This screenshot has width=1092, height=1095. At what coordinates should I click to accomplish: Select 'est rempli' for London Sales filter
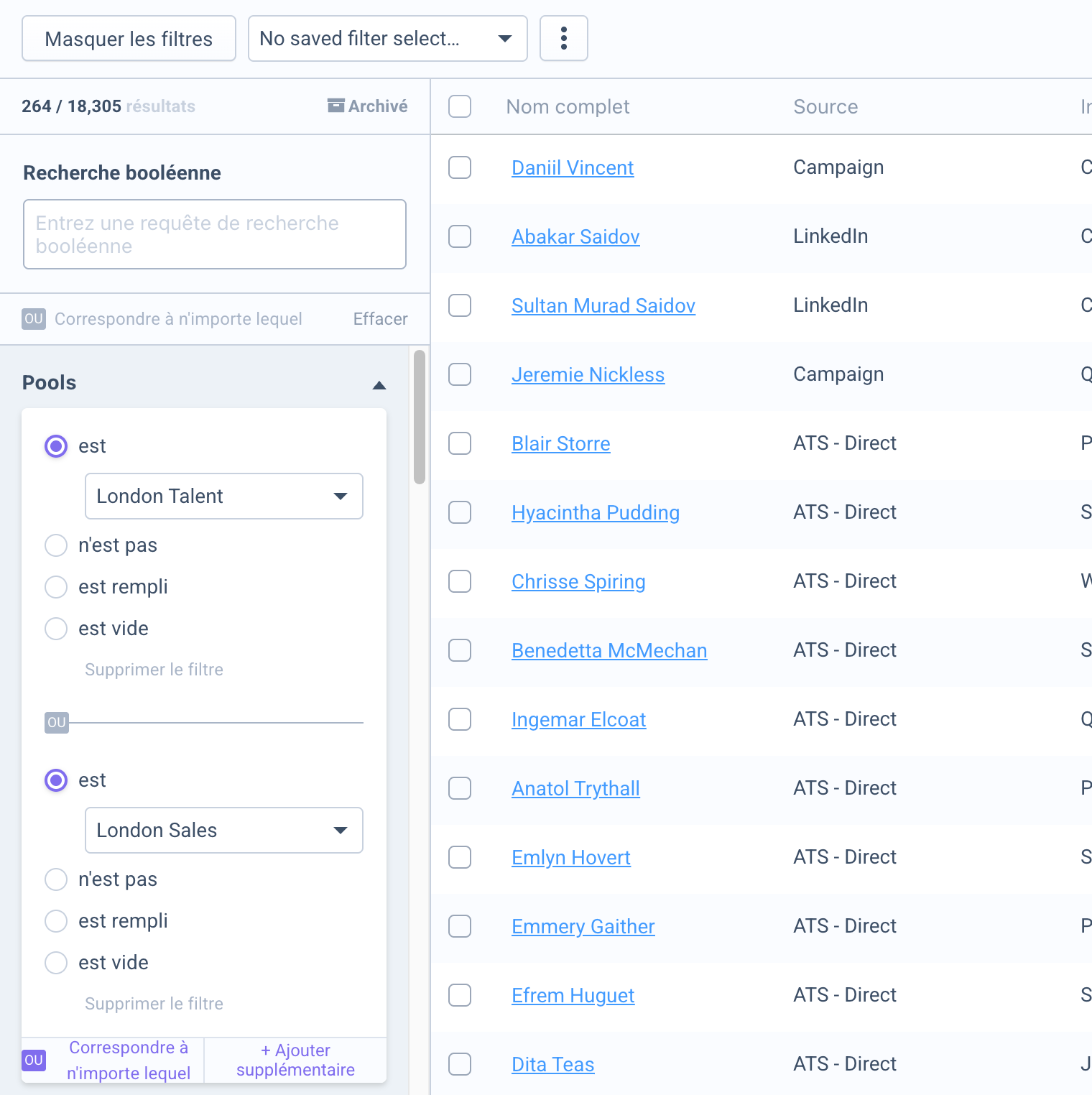56,921
